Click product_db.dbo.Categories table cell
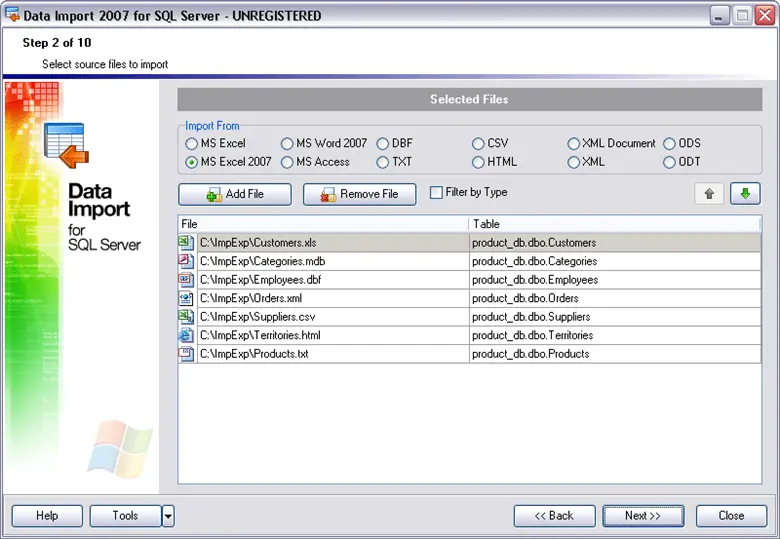 [615, 261]
